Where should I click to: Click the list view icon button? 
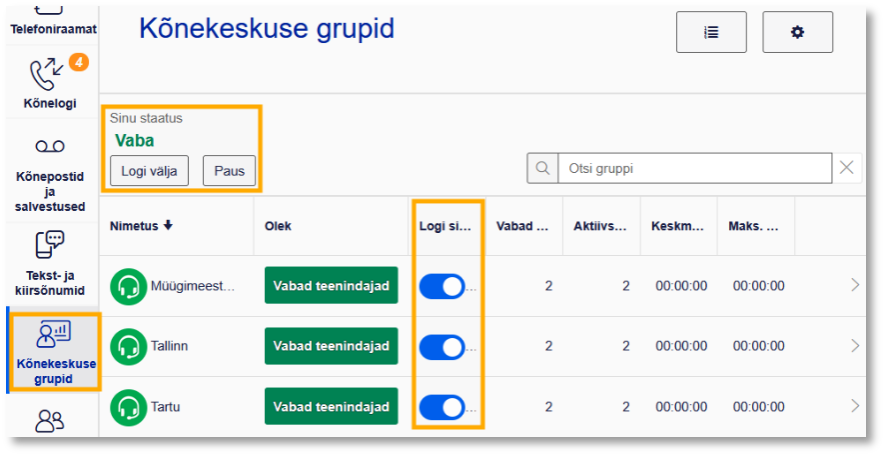coord(711,32)
